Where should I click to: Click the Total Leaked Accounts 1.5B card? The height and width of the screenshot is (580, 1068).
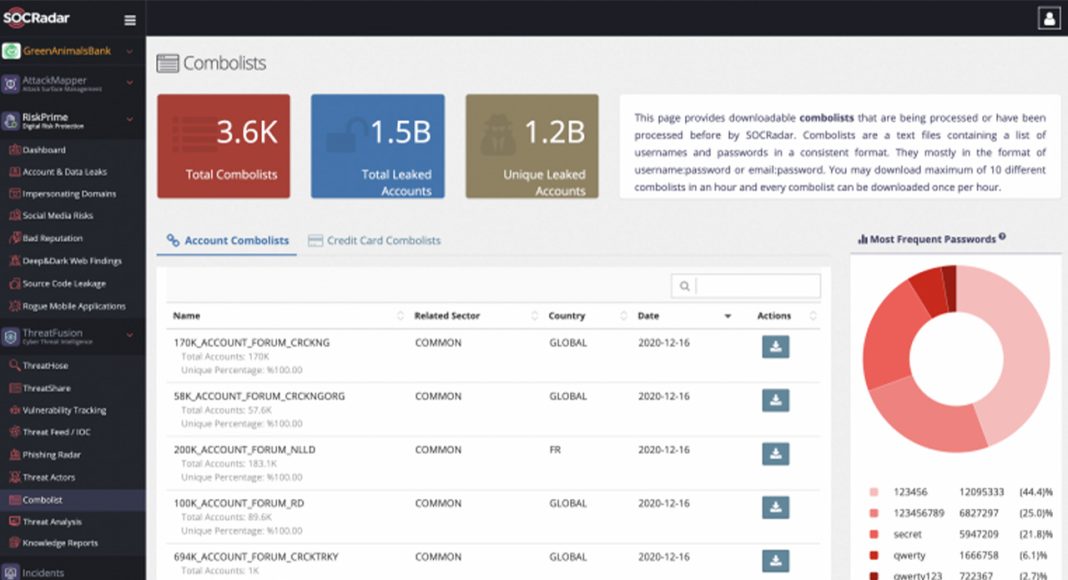(x=378, y=146)
